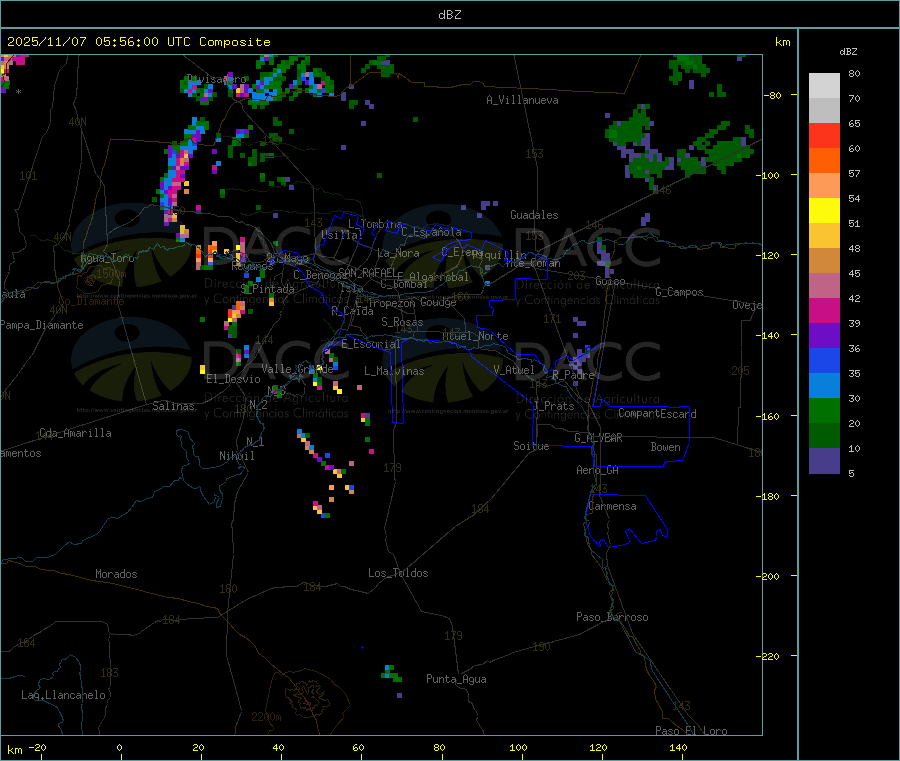Select the V_Atuel label
This screenshot has width=900, height=761.
click(x=514, y=370)
